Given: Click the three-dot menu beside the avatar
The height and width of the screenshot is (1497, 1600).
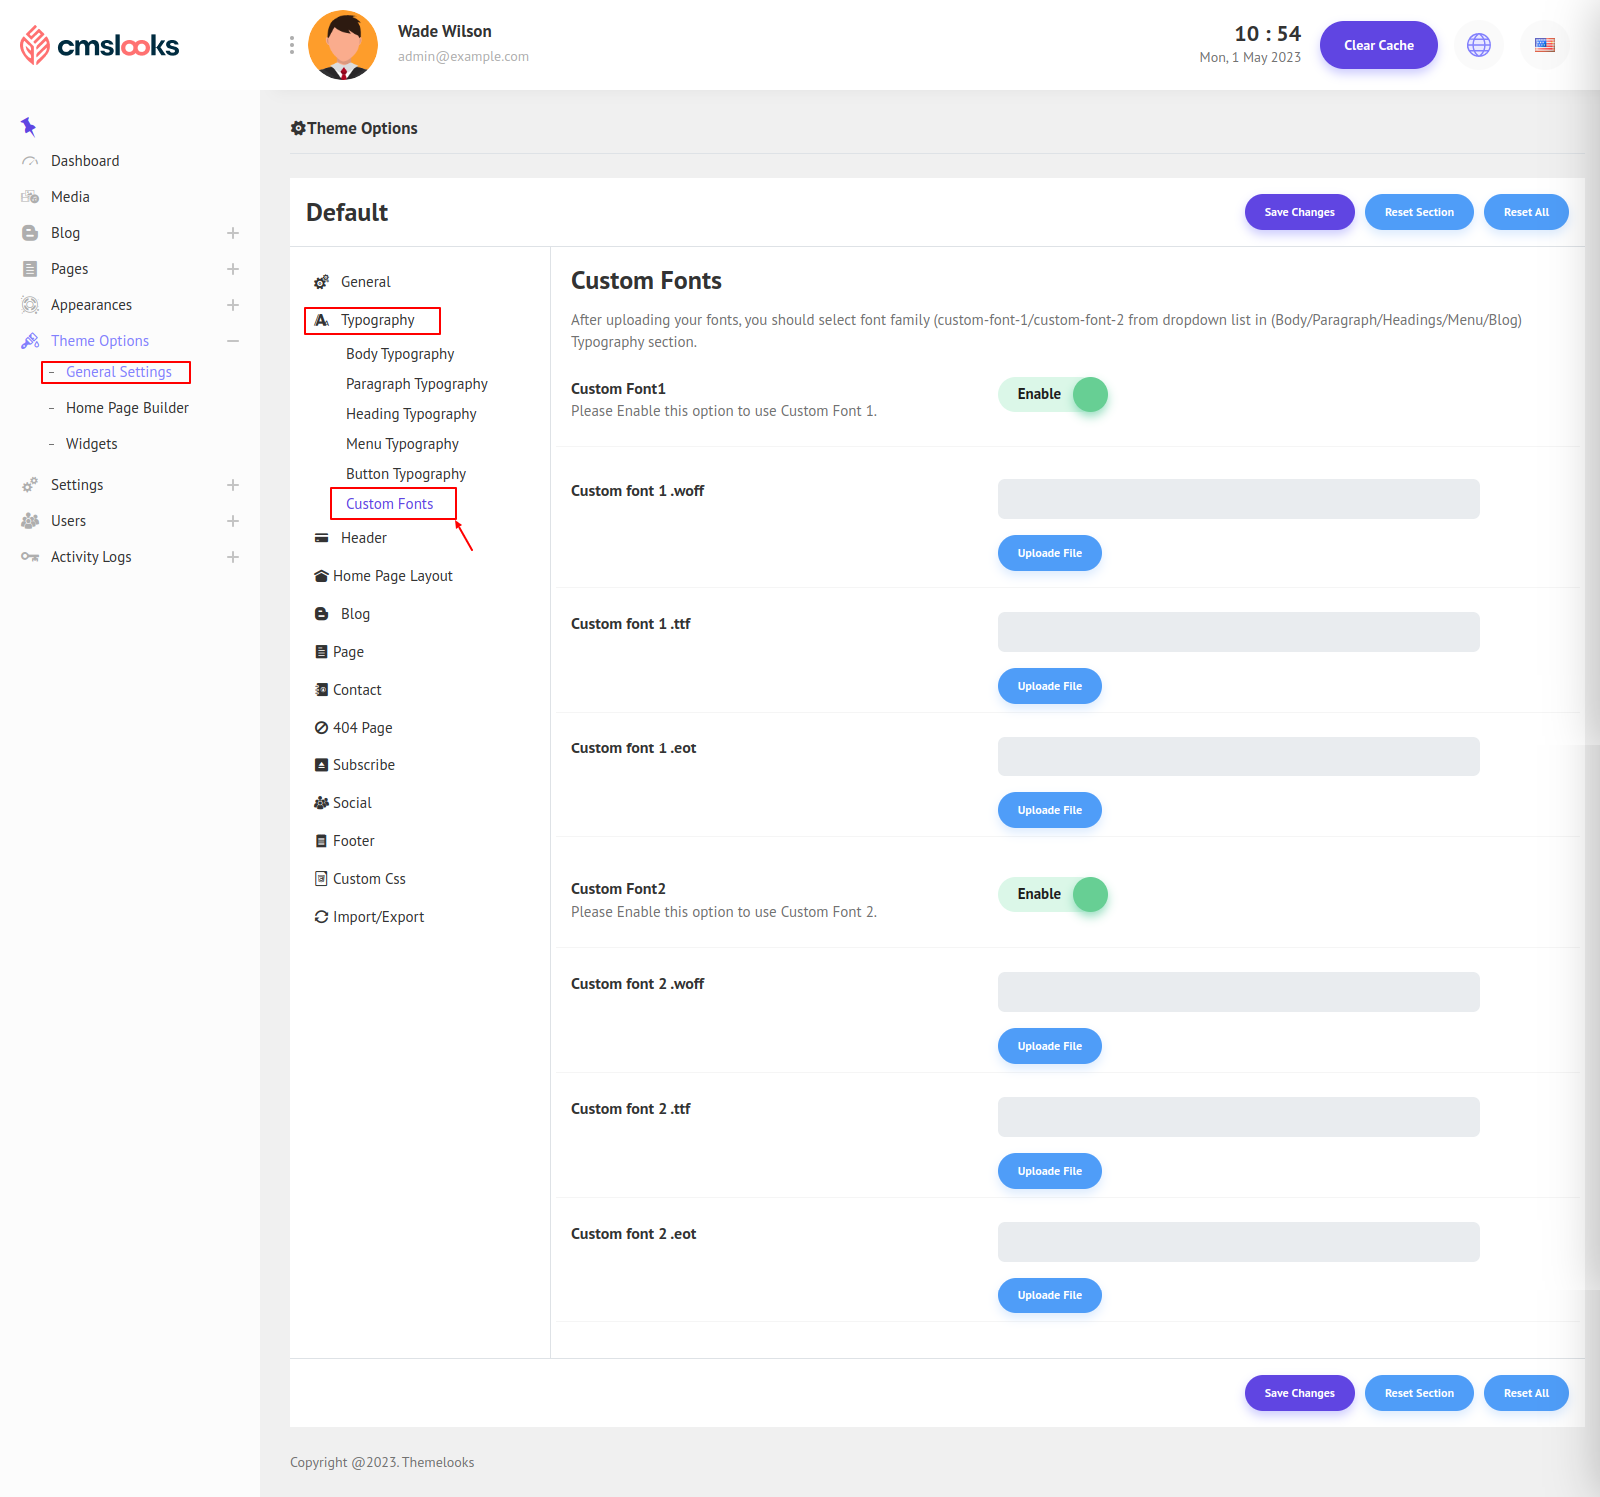Looking at the screenshot, I should click(x=291, y=45).
